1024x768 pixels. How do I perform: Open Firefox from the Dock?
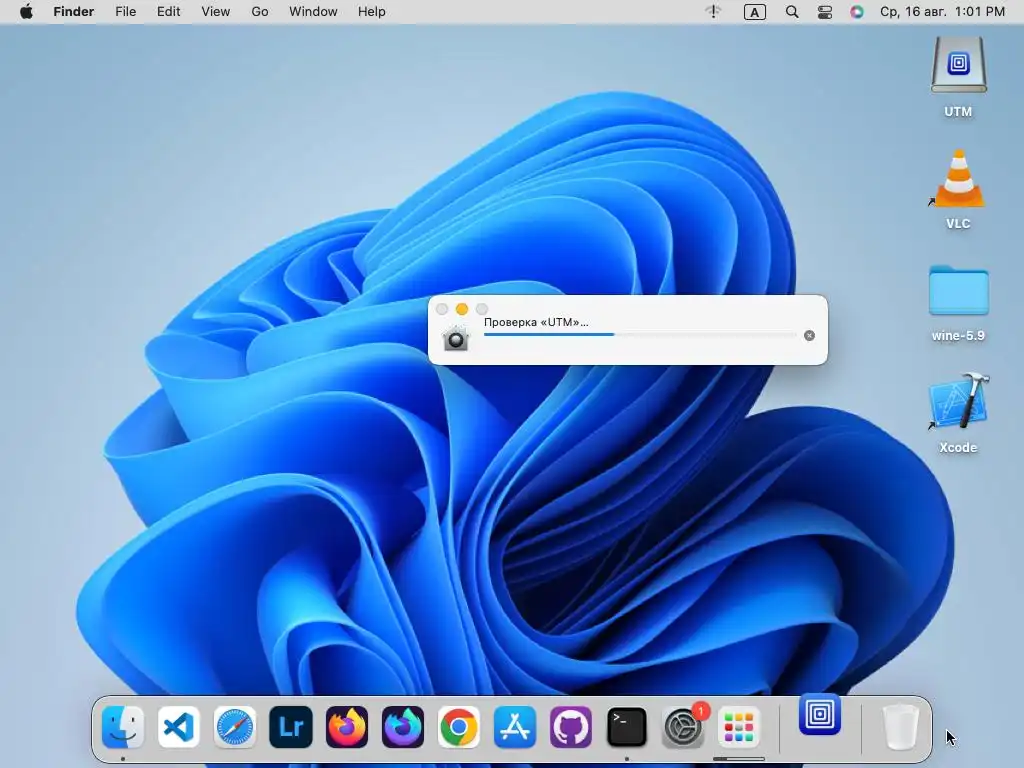tap(347, 727)
